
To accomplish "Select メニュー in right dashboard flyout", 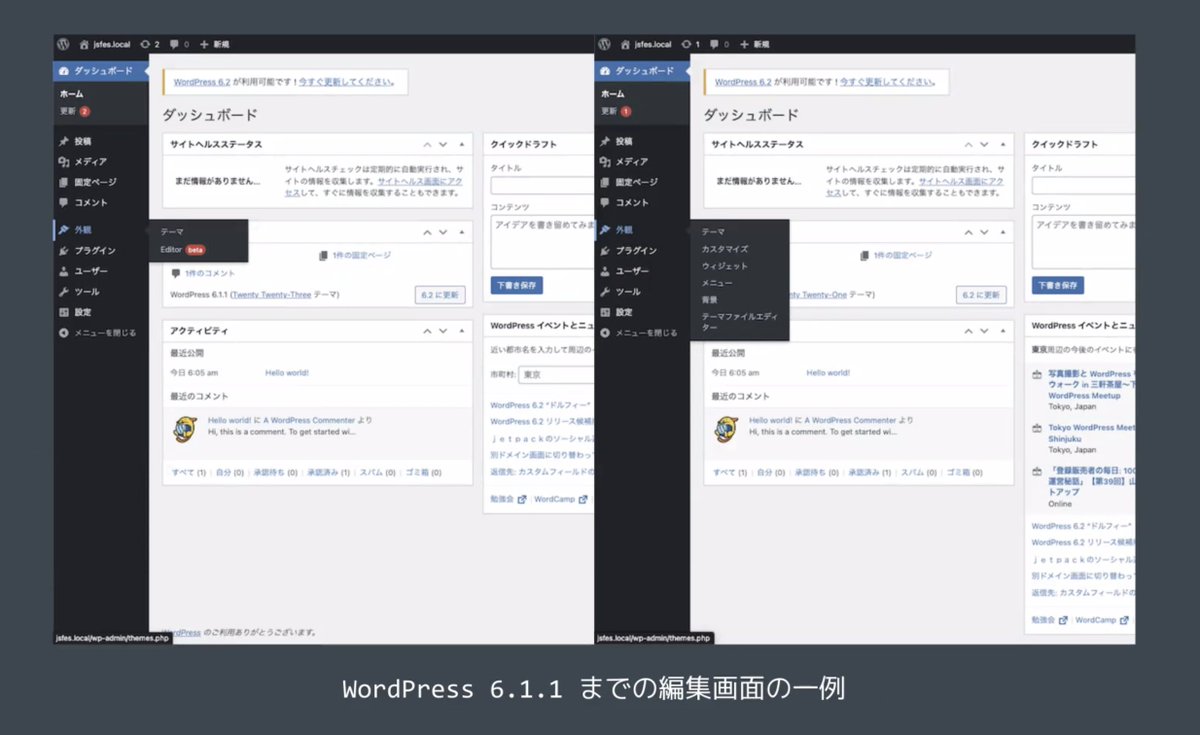I will click(717, 283).
